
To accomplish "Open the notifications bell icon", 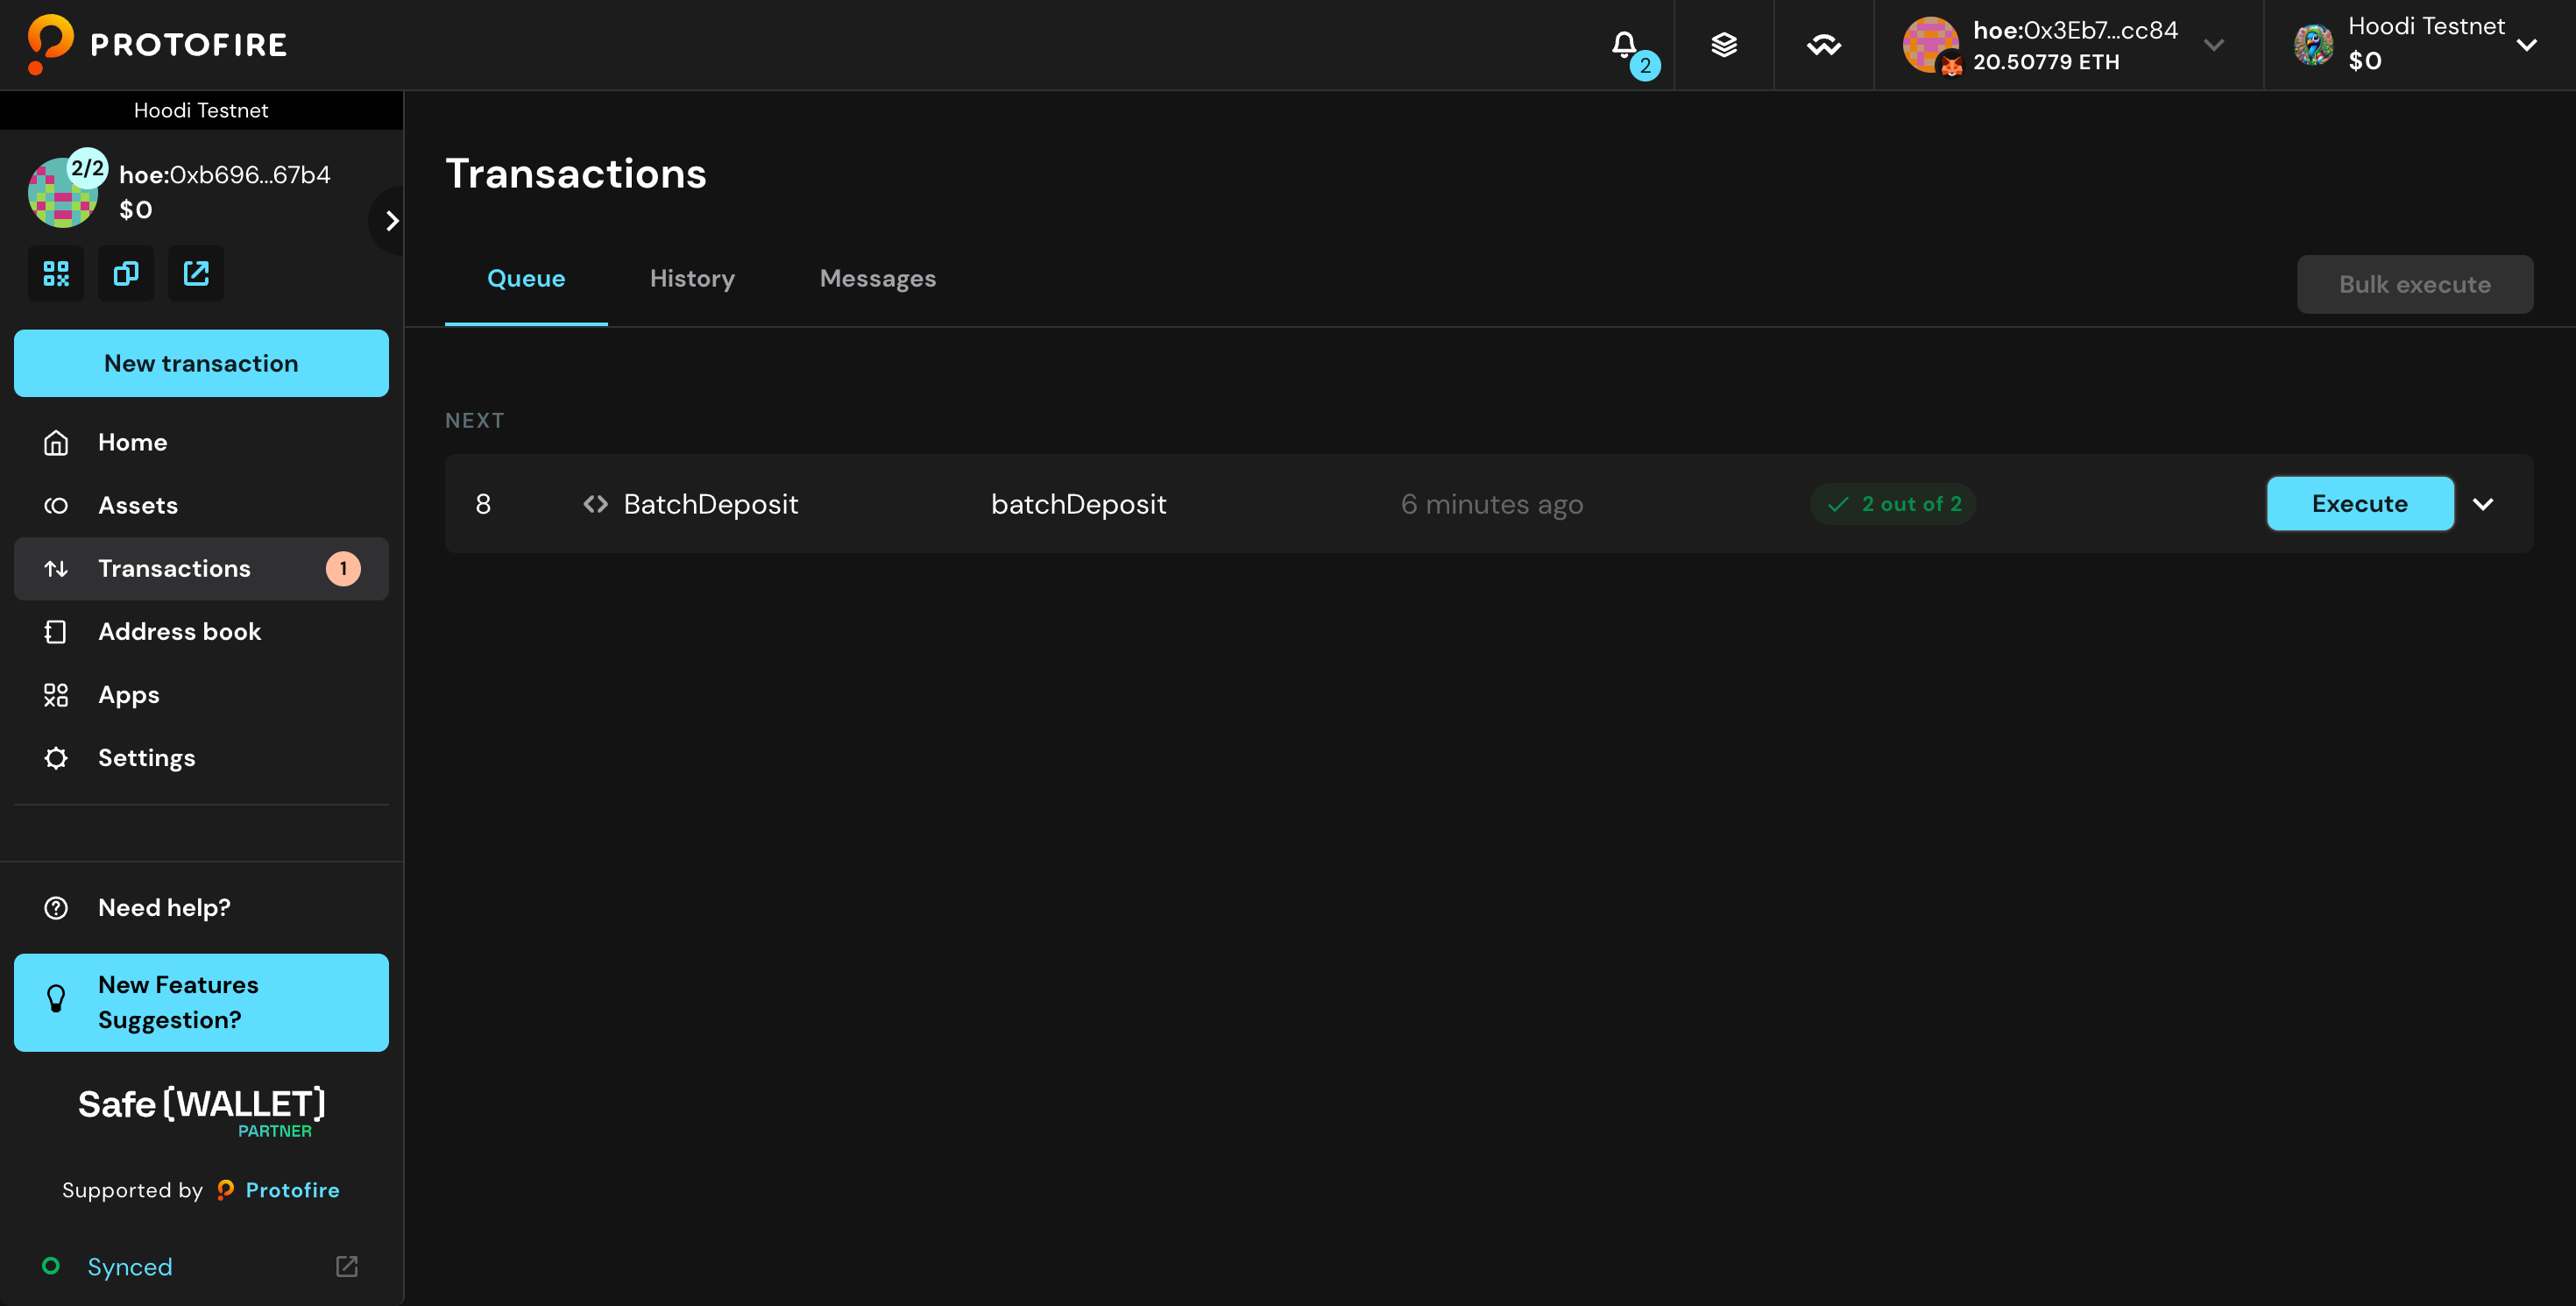I will point(1624,45).
